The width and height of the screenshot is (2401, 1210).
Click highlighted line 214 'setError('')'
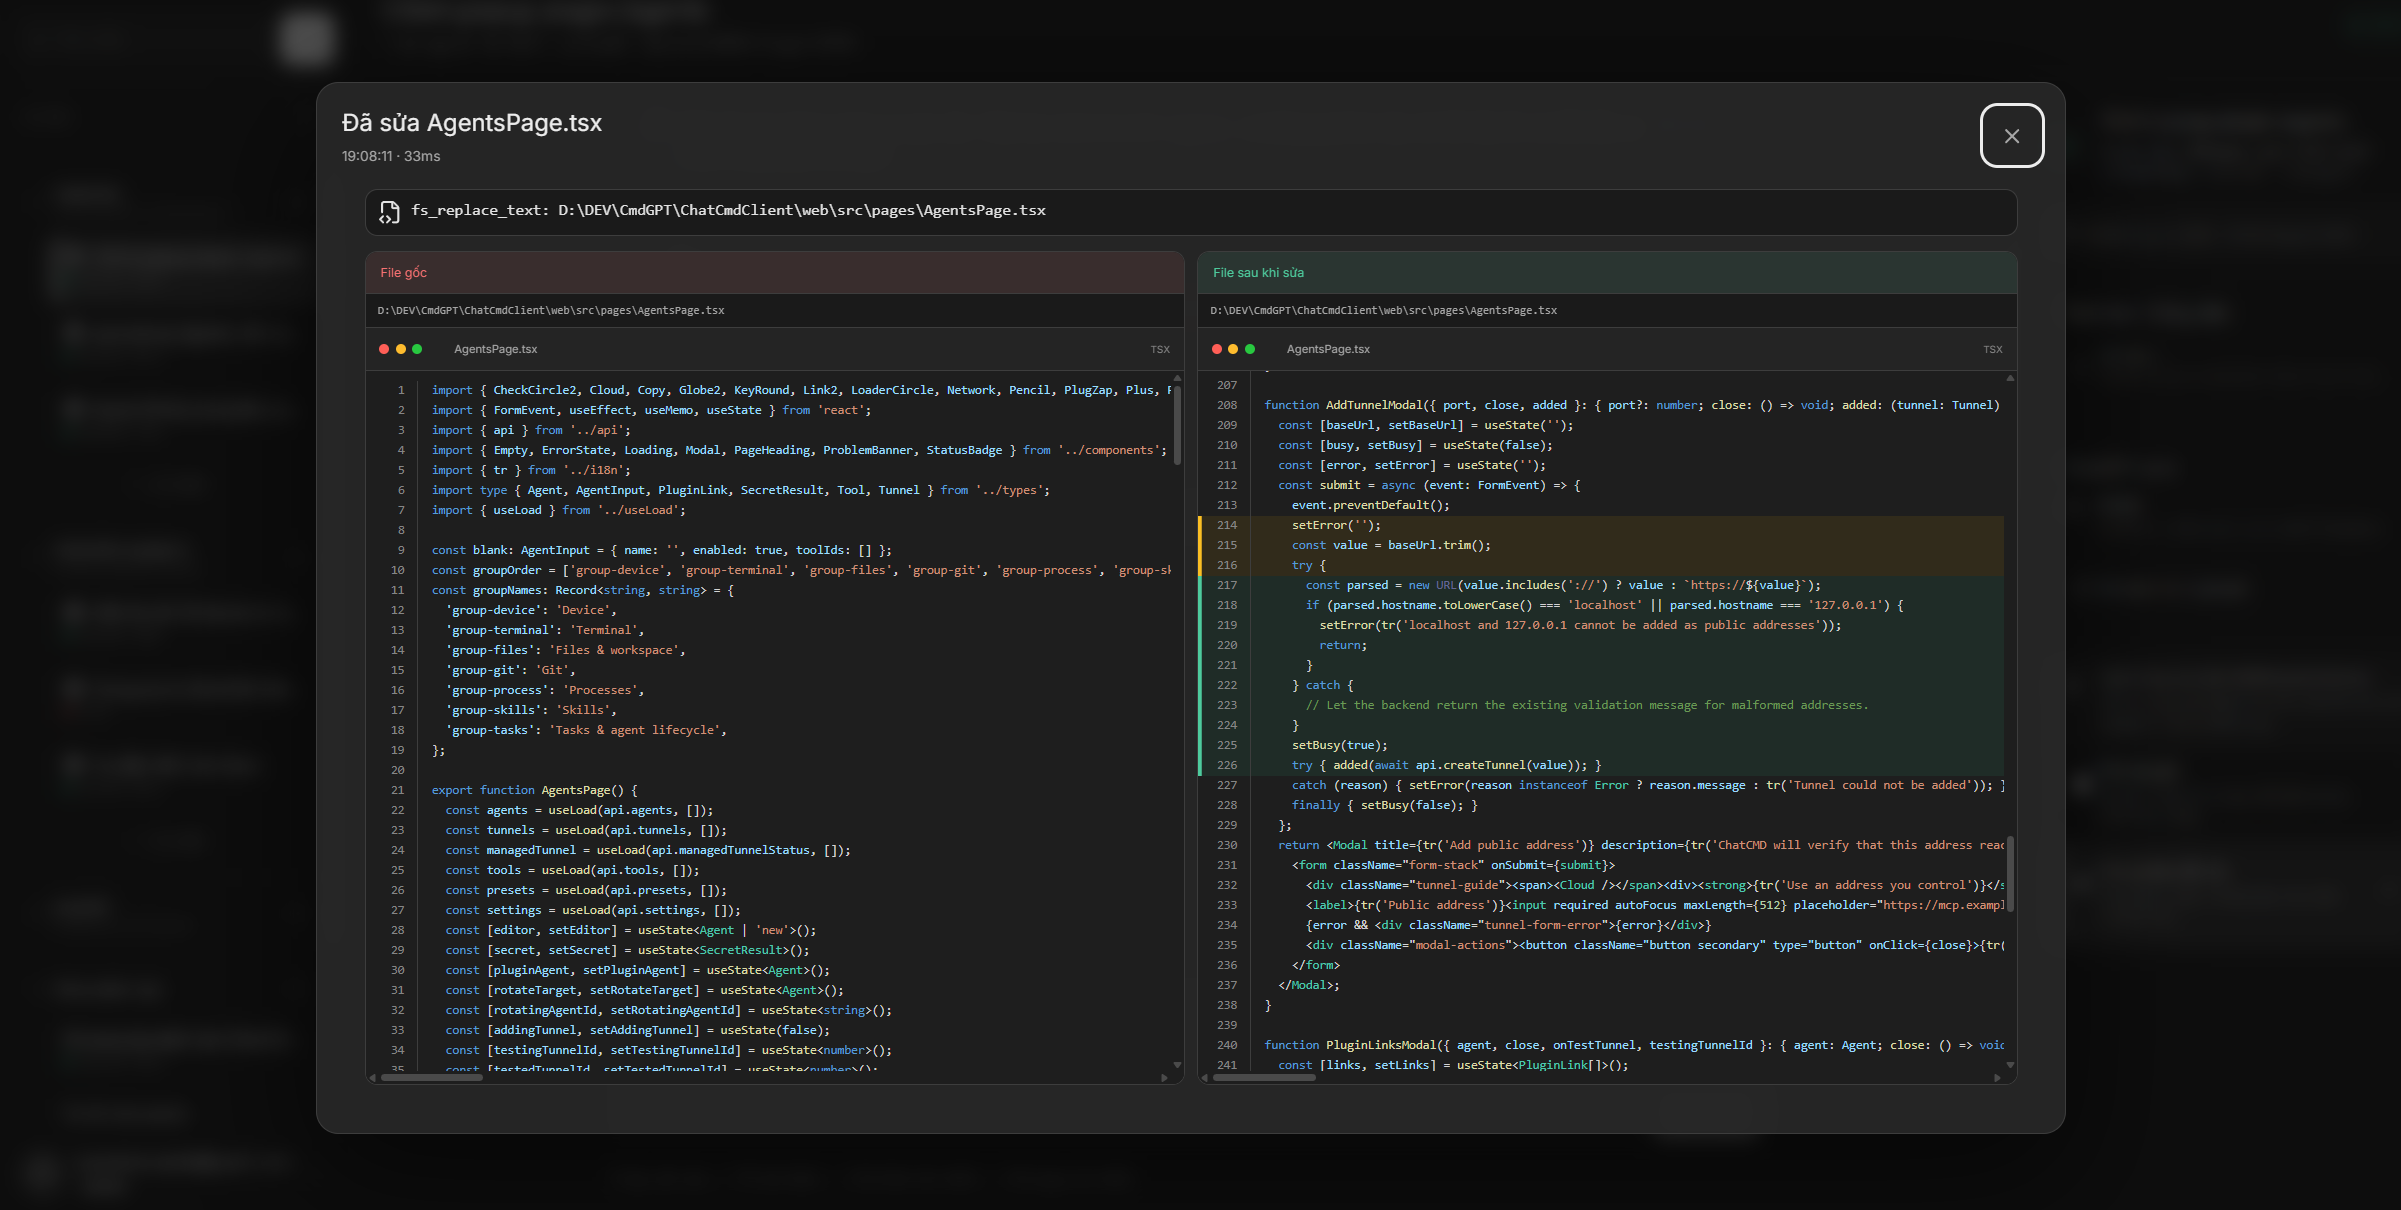[x=1336, y=525]
